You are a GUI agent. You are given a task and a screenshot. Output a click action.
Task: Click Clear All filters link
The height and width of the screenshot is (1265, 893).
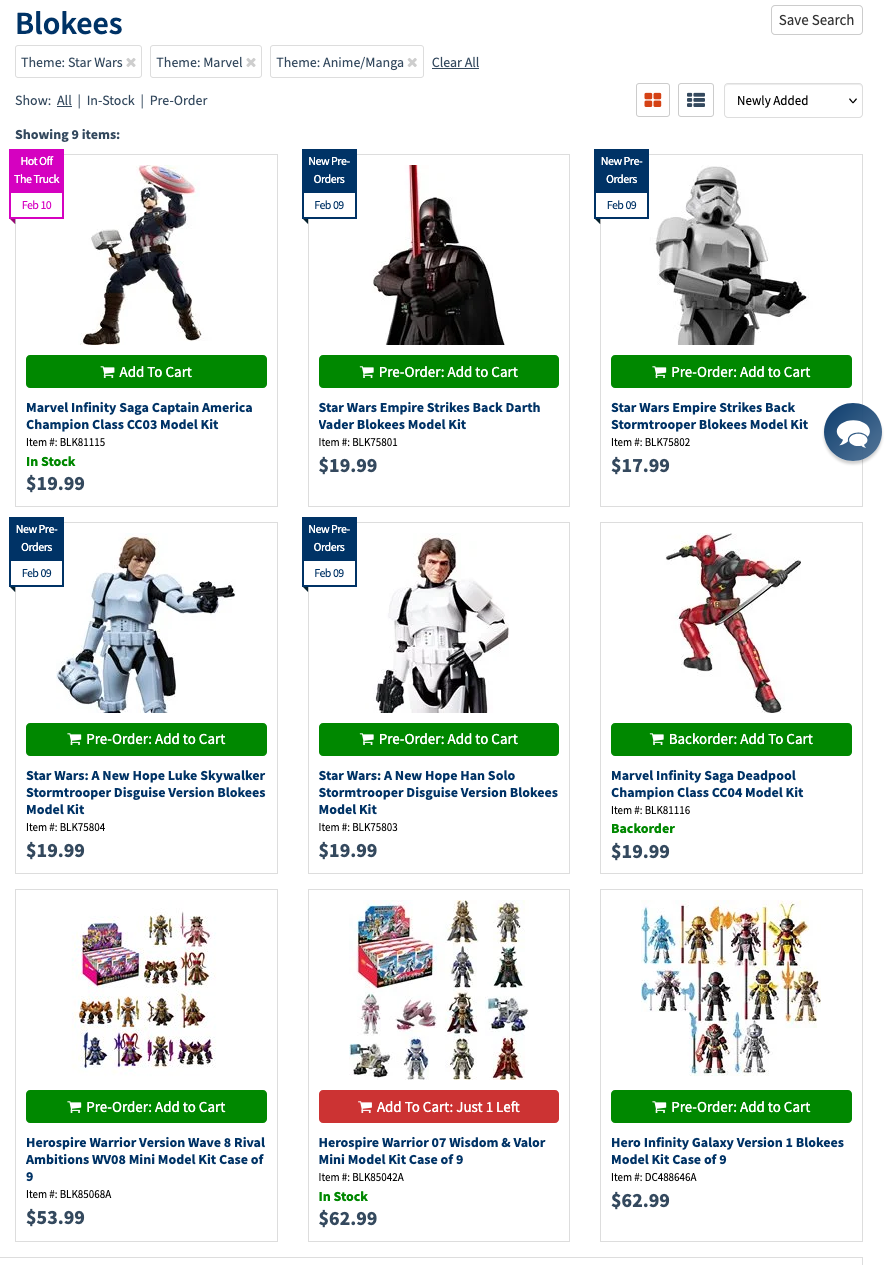(x=455, y=62)
